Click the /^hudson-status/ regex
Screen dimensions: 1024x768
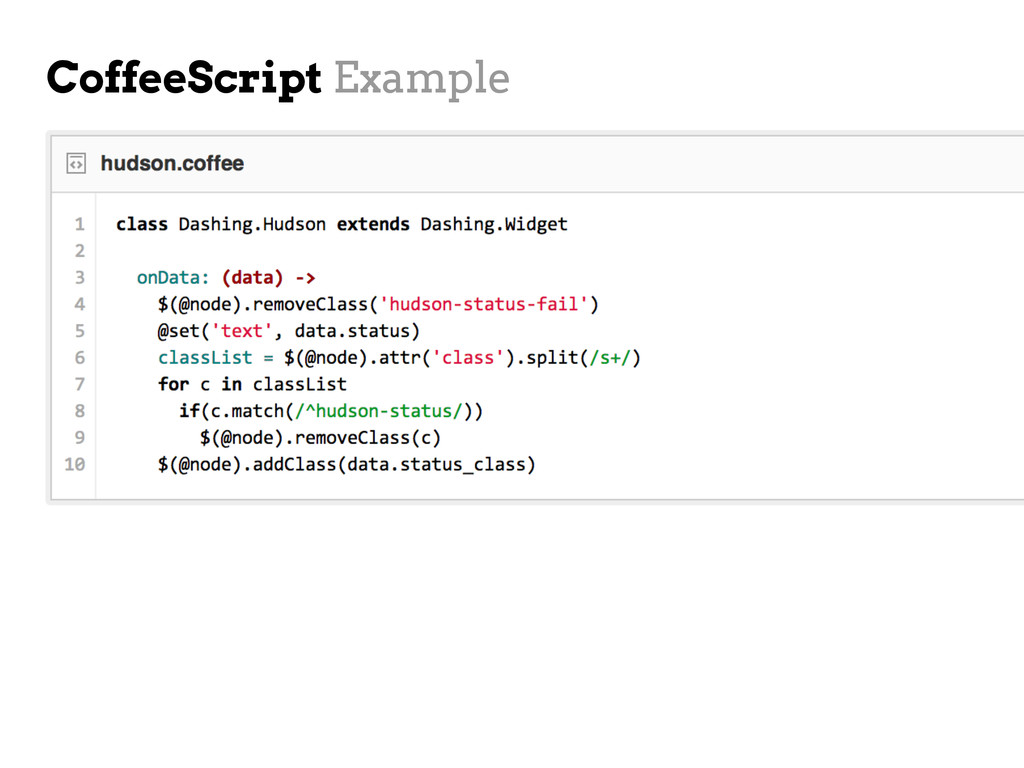(x=379, y=411)
